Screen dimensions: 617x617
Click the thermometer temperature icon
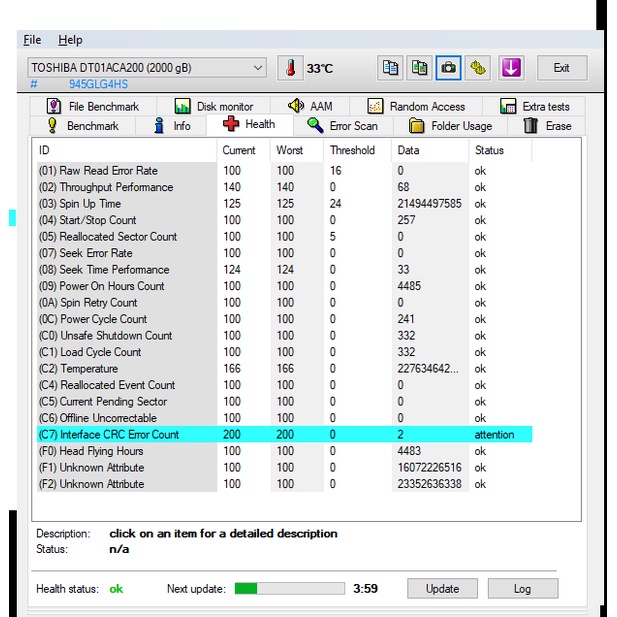click(290, 68)
